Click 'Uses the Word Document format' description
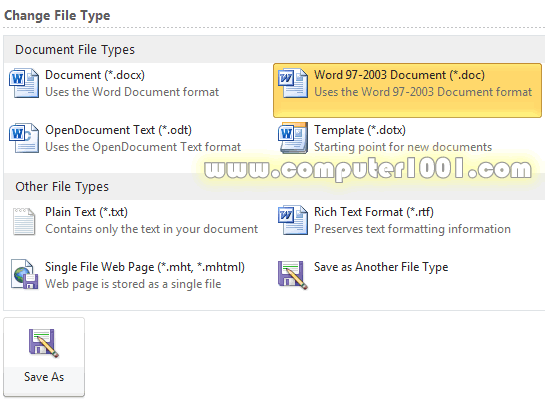545x402 pixels. 132,92
